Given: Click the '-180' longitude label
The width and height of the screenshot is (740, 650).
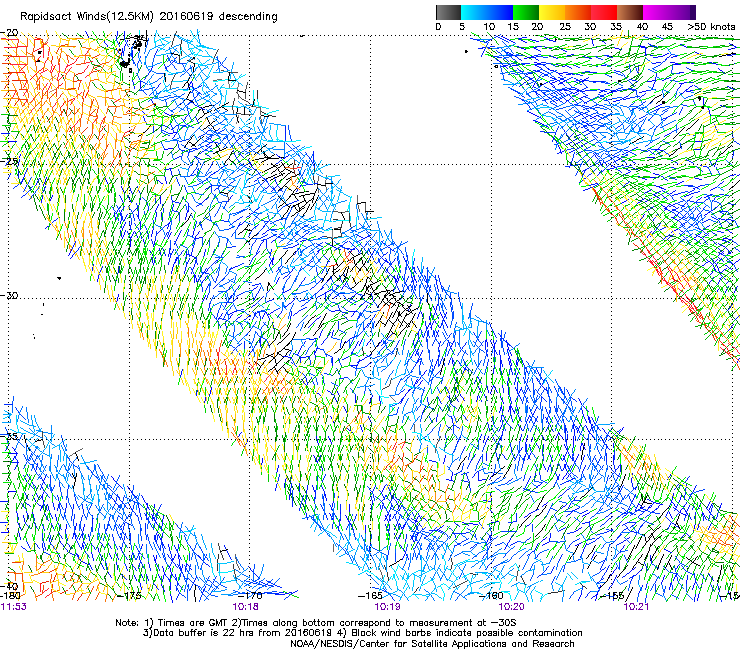Looking at the screenshot, I should (10, 596).
